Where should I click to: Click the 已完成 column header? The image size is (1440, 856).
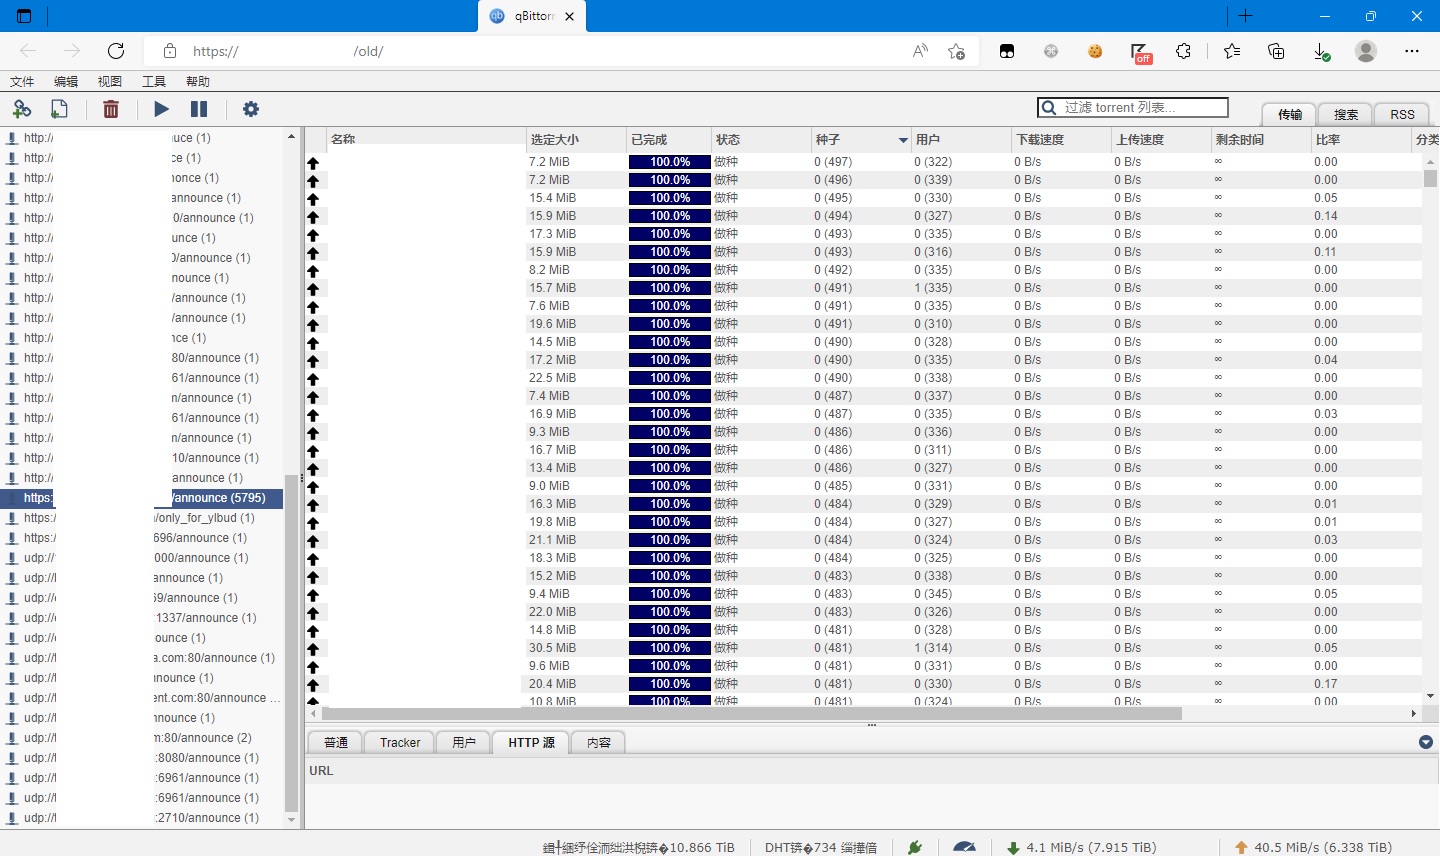click(x=649, y=140)
